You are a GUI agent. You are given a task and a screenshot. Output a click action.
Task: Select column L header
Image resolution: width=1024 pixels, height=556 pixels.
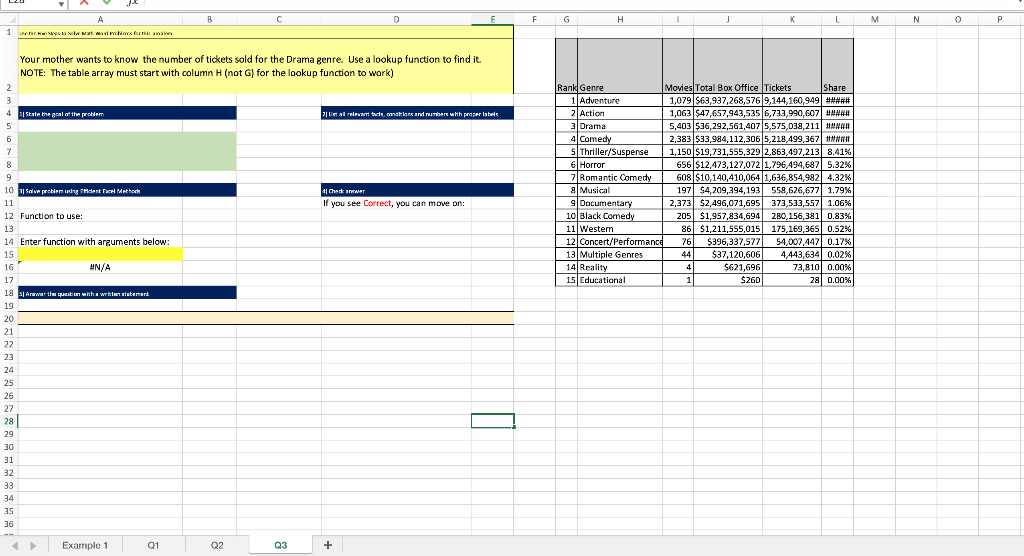point(837,20)
